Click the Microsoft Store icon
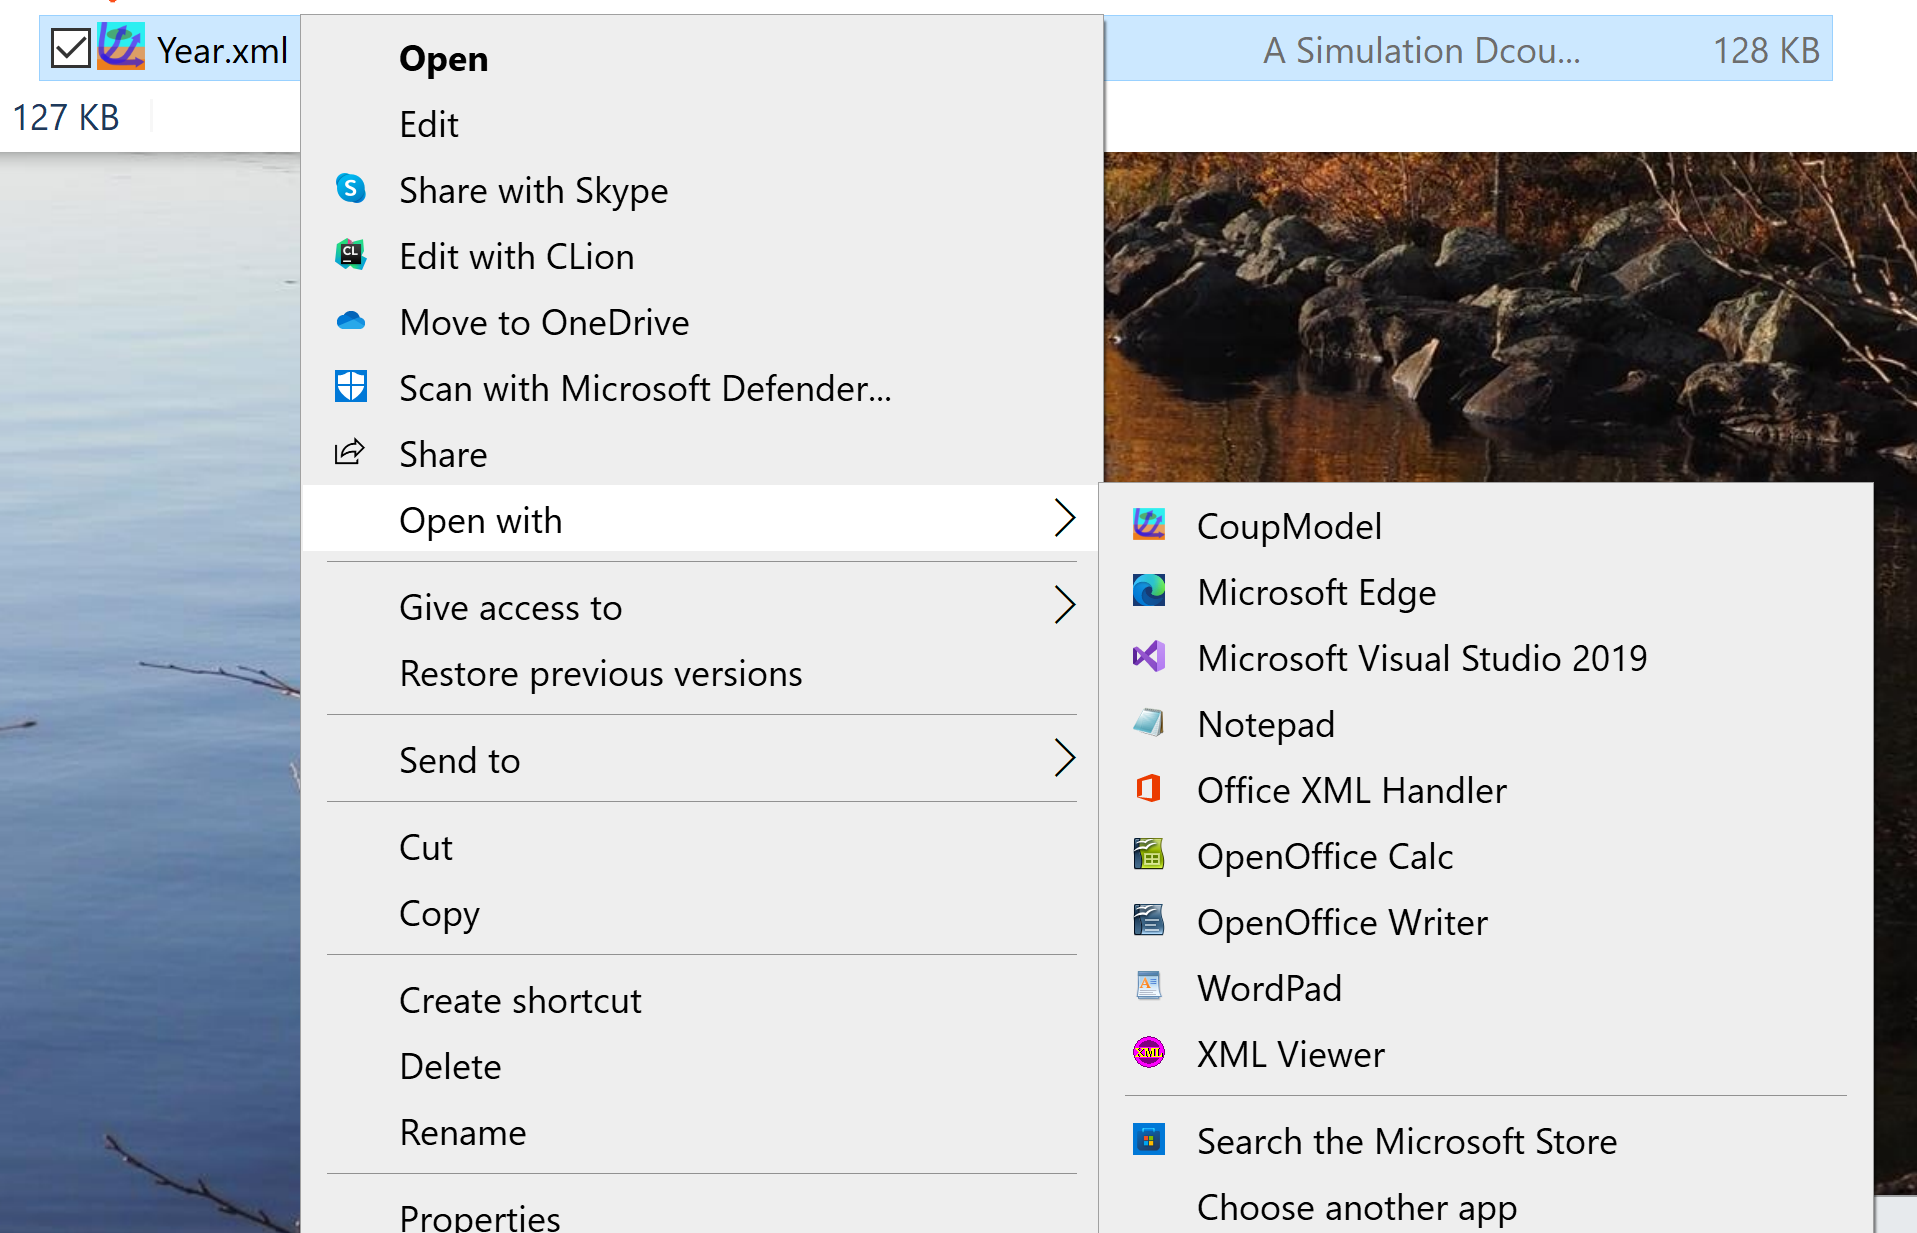This screenshot has height=1233, width=1917. [x=1148, y=1139]
